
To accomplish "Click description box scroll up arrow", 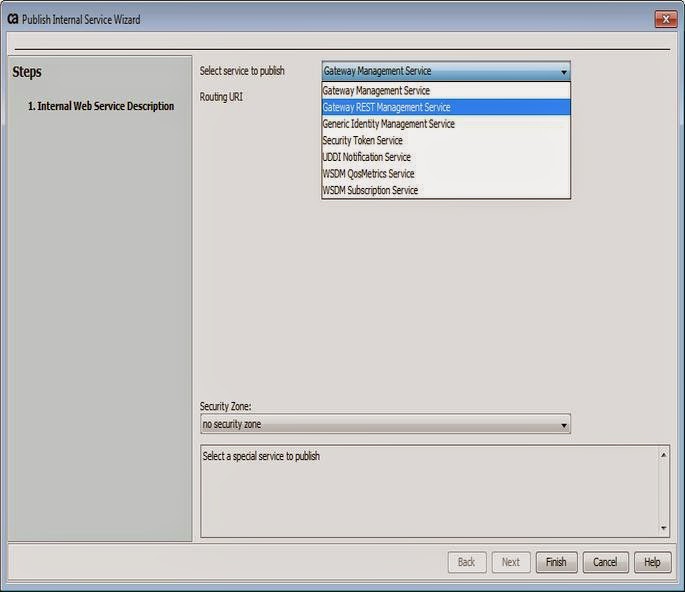I will (x=663, y=455).
